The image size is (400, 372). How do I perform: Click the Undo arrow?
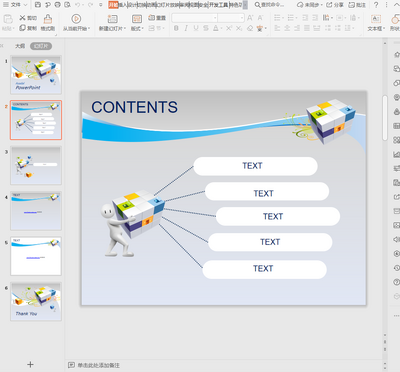pos(78,5)
